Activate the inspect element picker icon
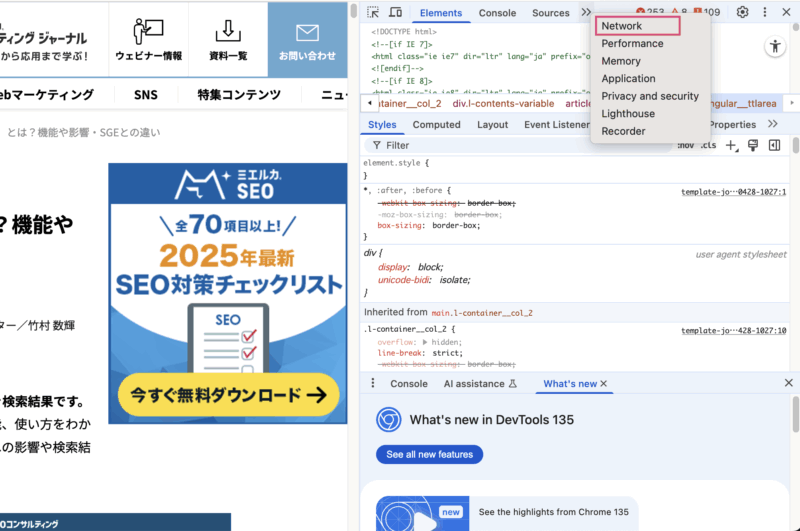 [x=373, y=12]
